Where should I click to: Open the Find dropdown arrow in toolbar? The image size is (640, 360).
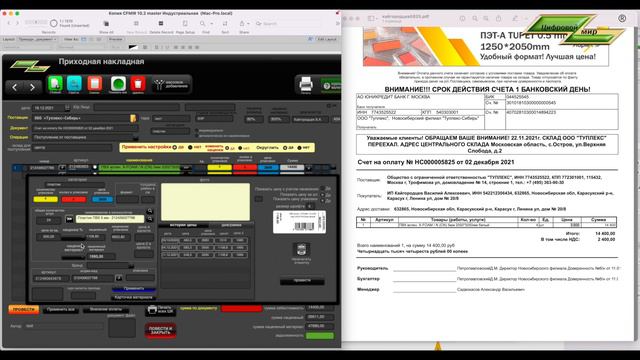[x=211, y=24]
